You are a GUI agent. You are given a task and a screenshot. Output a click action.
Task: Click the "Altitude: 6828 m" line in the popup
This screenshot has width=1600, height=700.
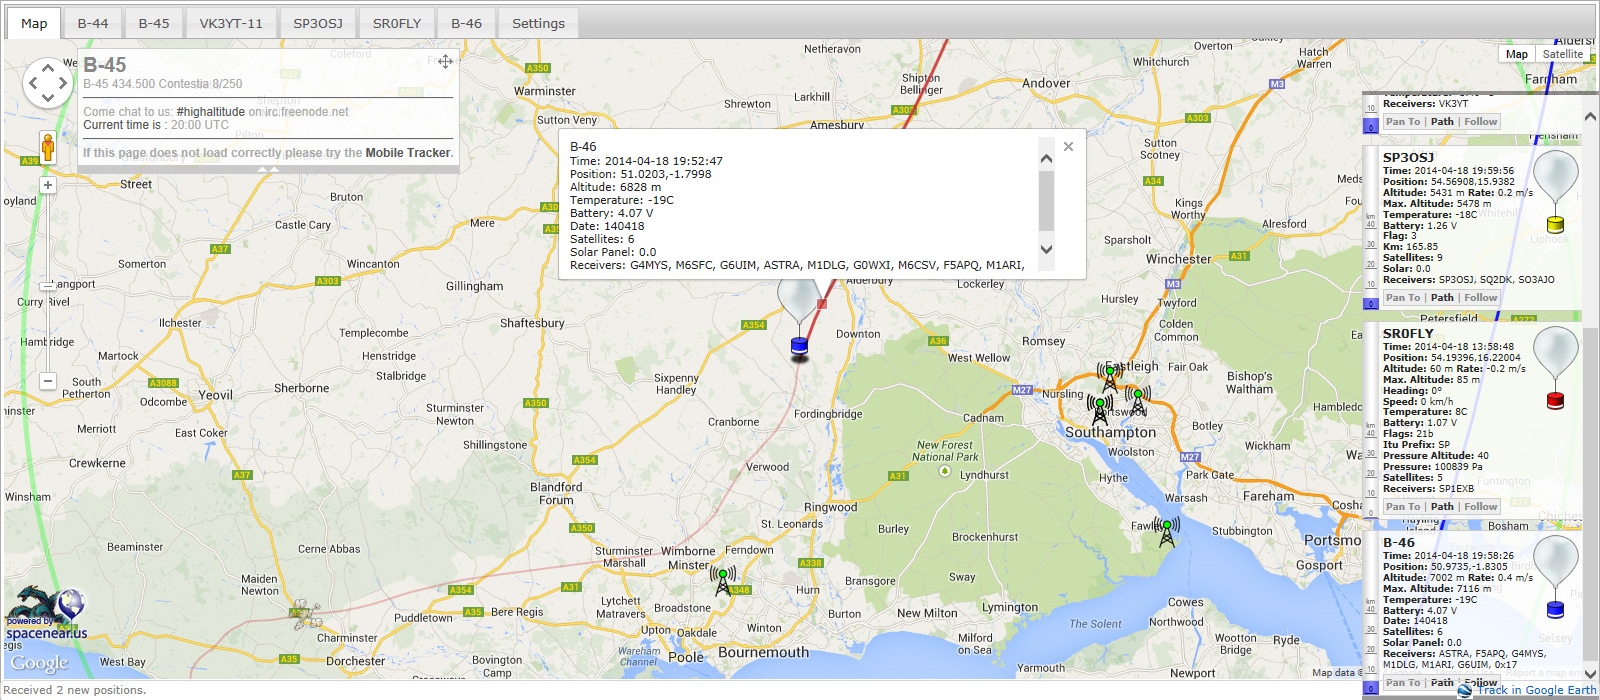click(615, 187)
